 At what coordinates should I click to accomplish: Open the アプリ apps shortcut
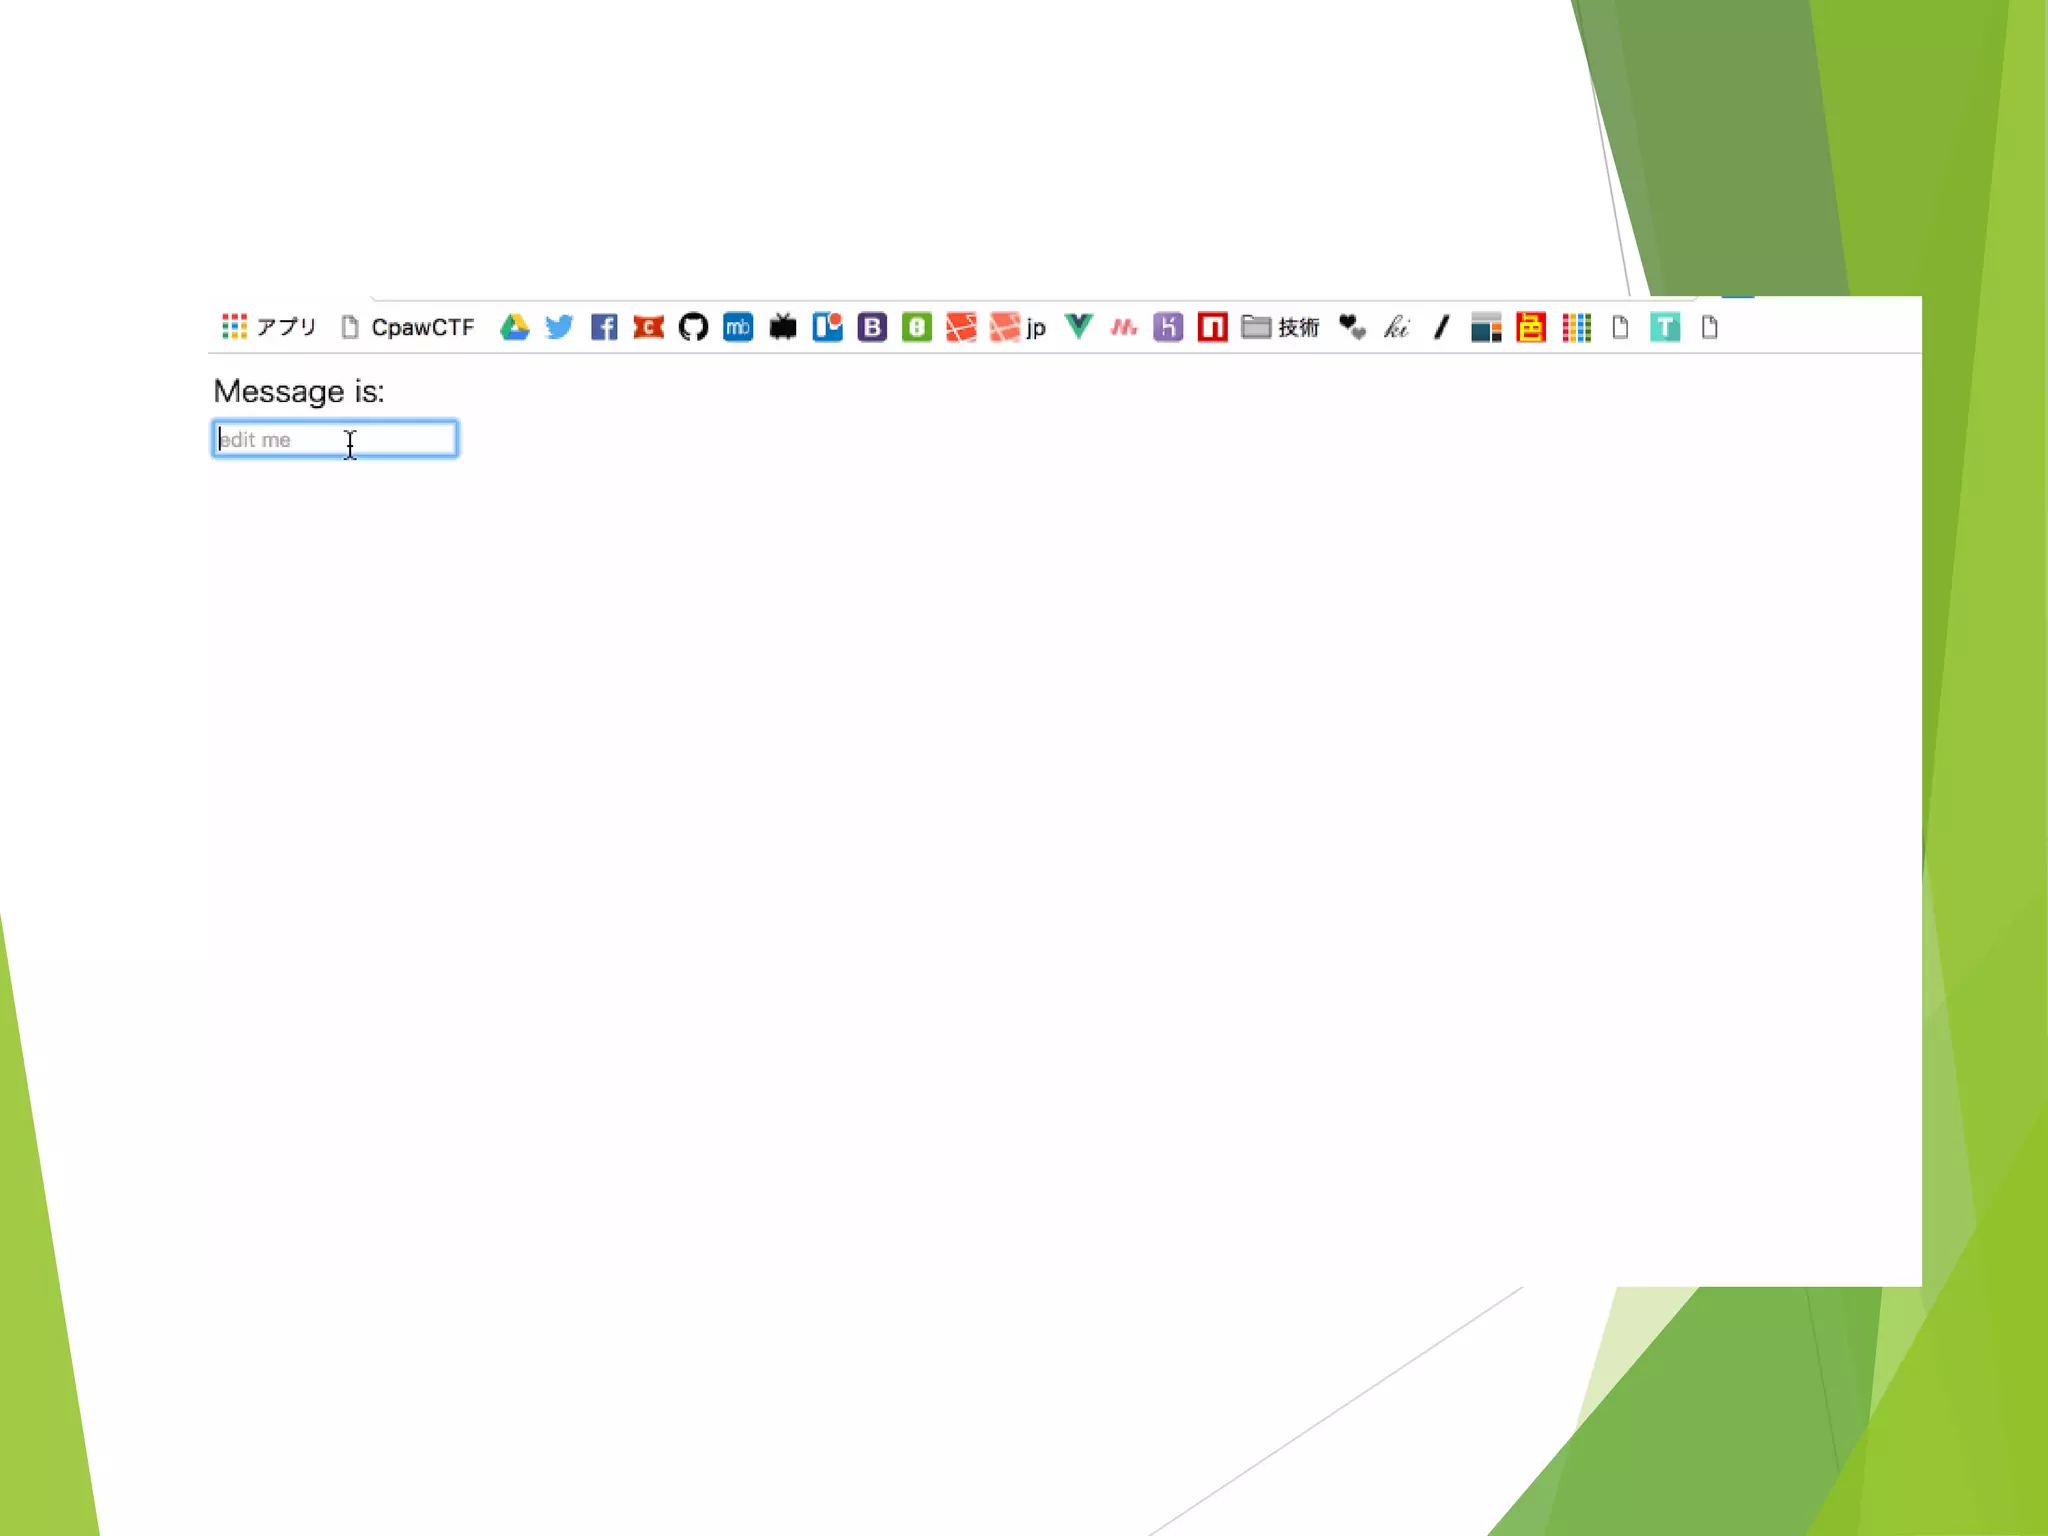coord(268,327)
